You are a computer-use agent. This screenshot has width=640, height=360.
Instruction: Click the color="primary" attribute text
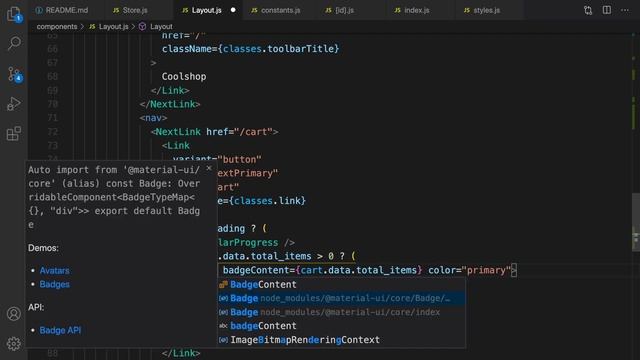pos(469,270)
